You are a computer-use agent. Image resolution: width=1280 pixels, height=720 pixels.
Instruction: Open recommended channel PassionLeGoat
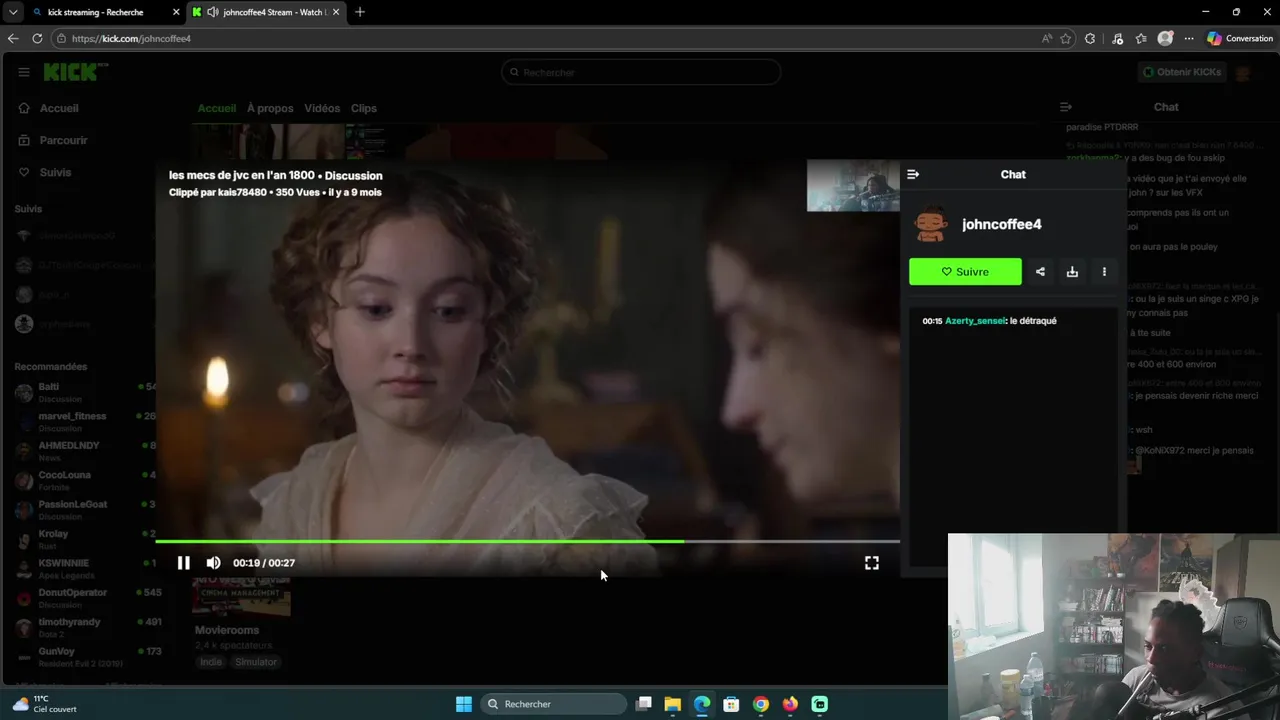tap(85, 510)
